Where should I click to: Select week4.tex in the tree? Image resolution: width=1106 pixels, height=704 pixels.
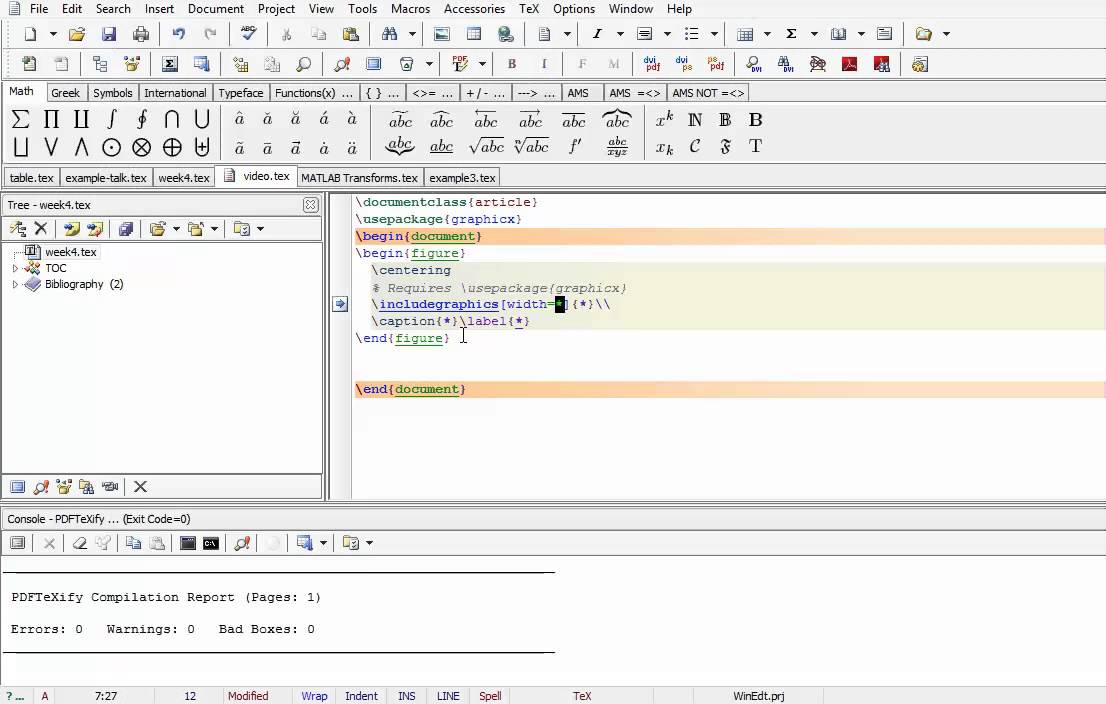pos(71,252)
